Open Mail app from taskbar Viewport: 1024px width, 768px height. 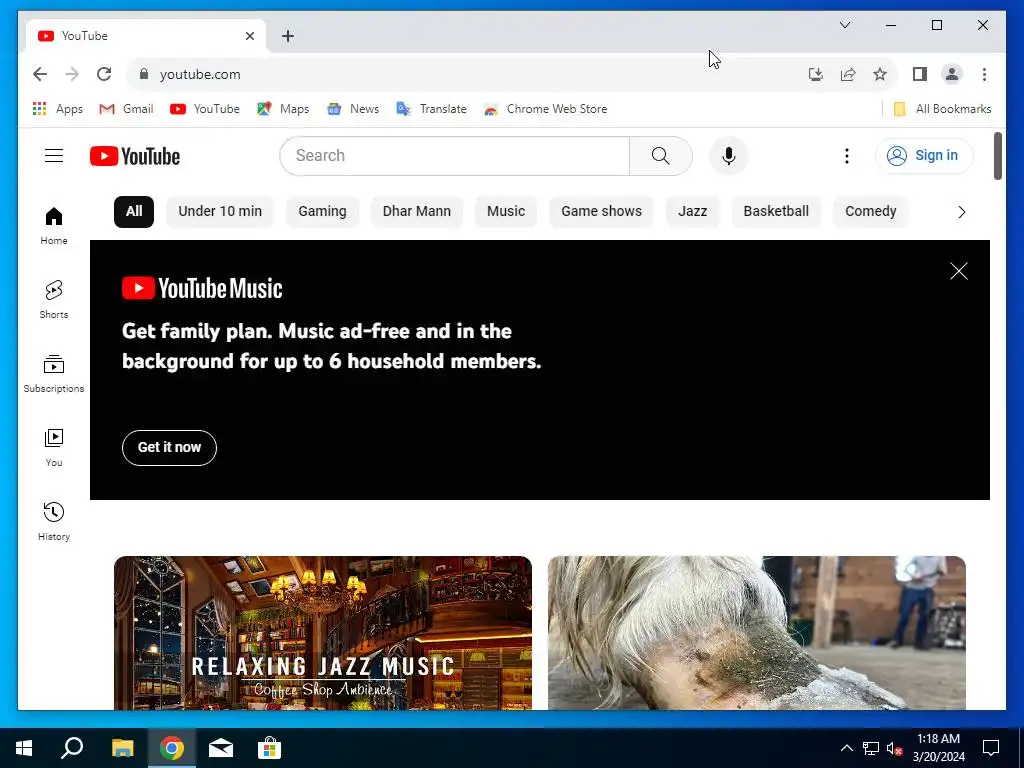coord(221,748)
